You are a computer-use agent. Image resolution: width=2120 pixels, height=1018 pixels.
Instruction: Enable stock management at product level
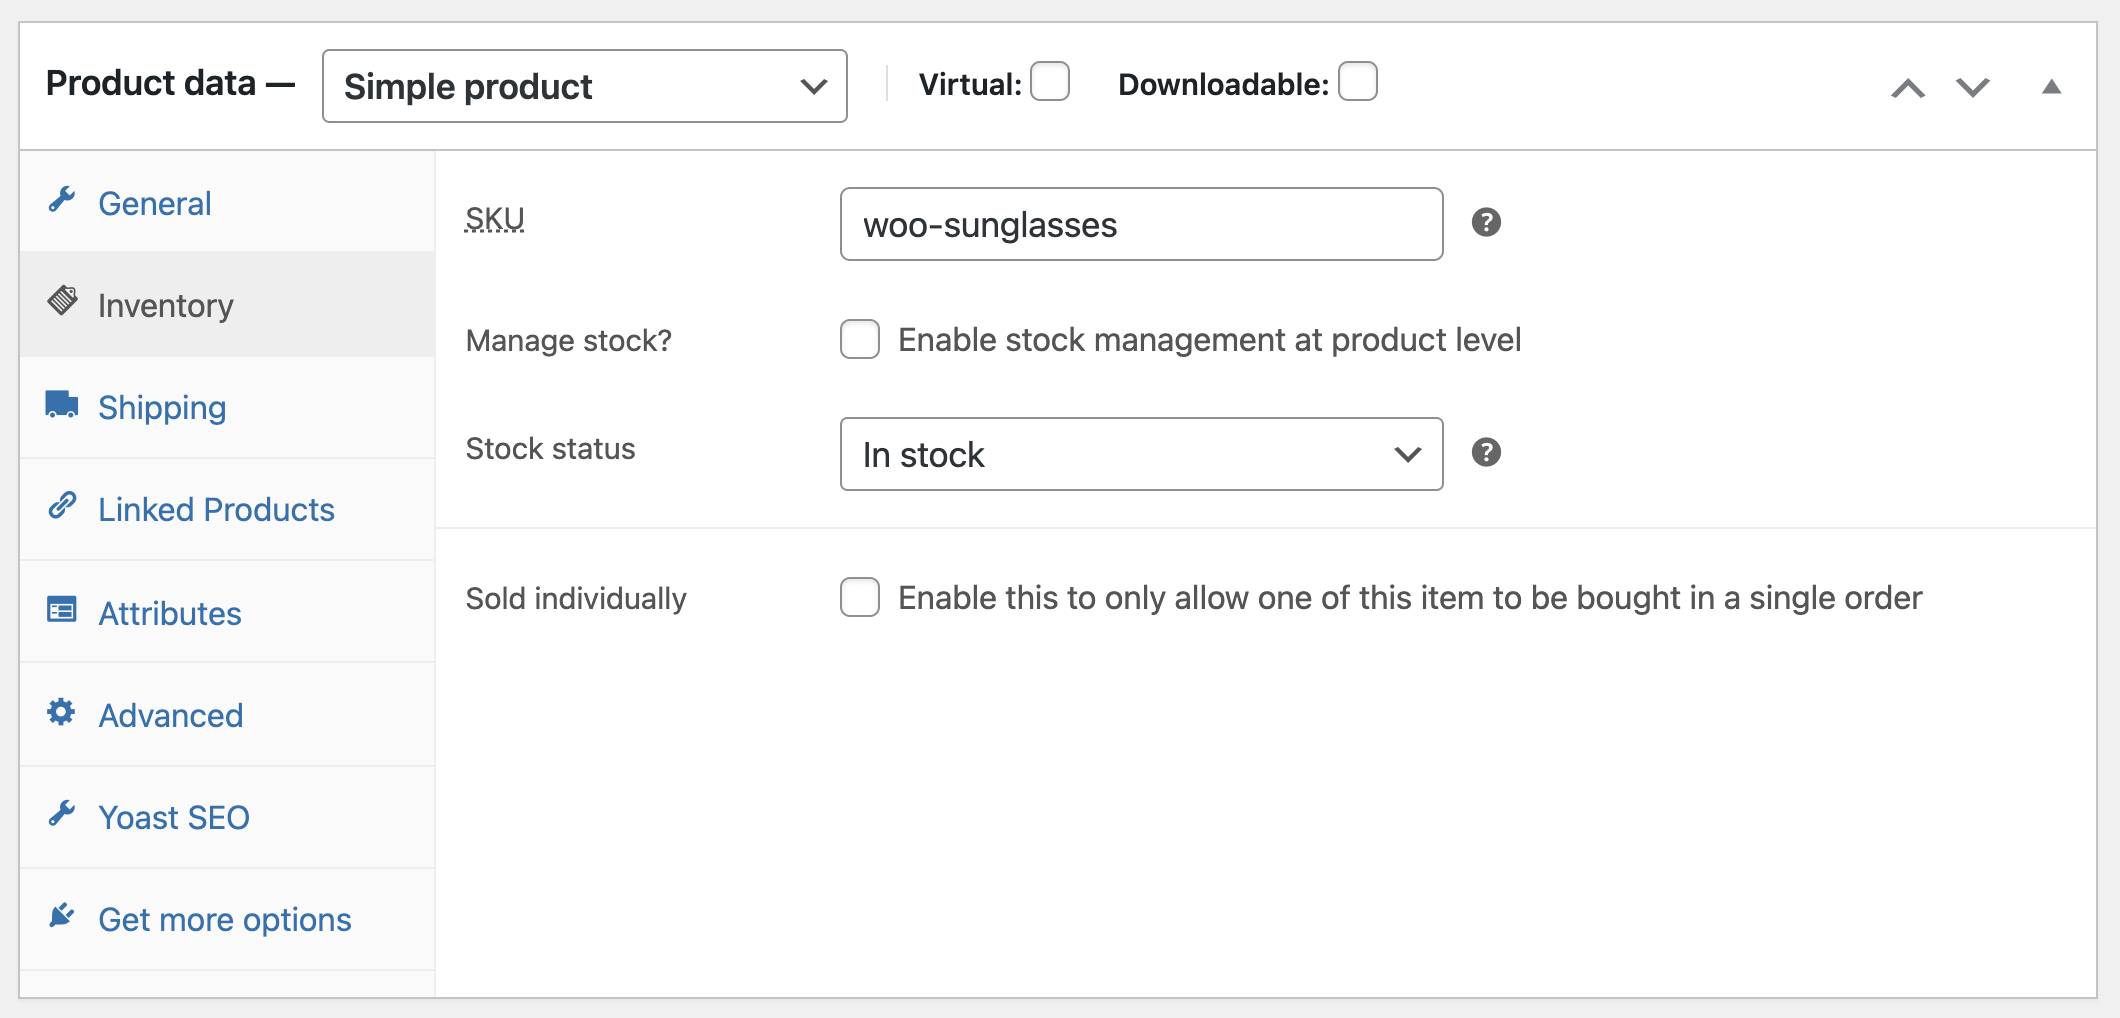pos(860,339)
